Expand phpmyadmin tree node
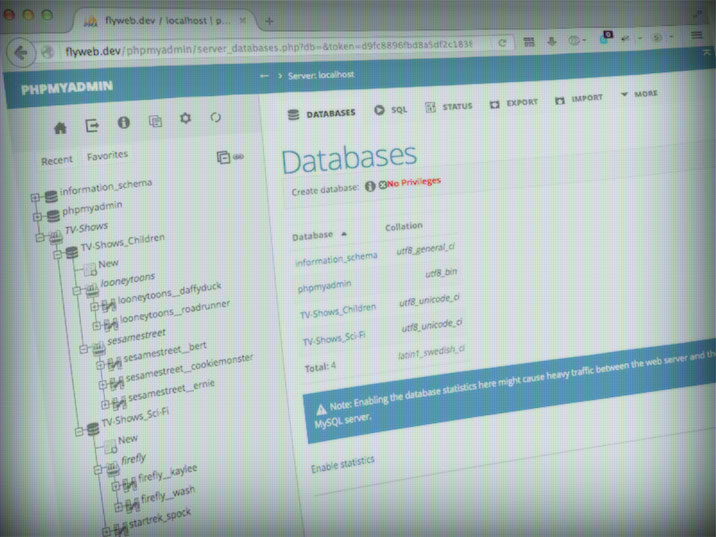This screenshot has width=716, height=537. [x=37, y=216]
